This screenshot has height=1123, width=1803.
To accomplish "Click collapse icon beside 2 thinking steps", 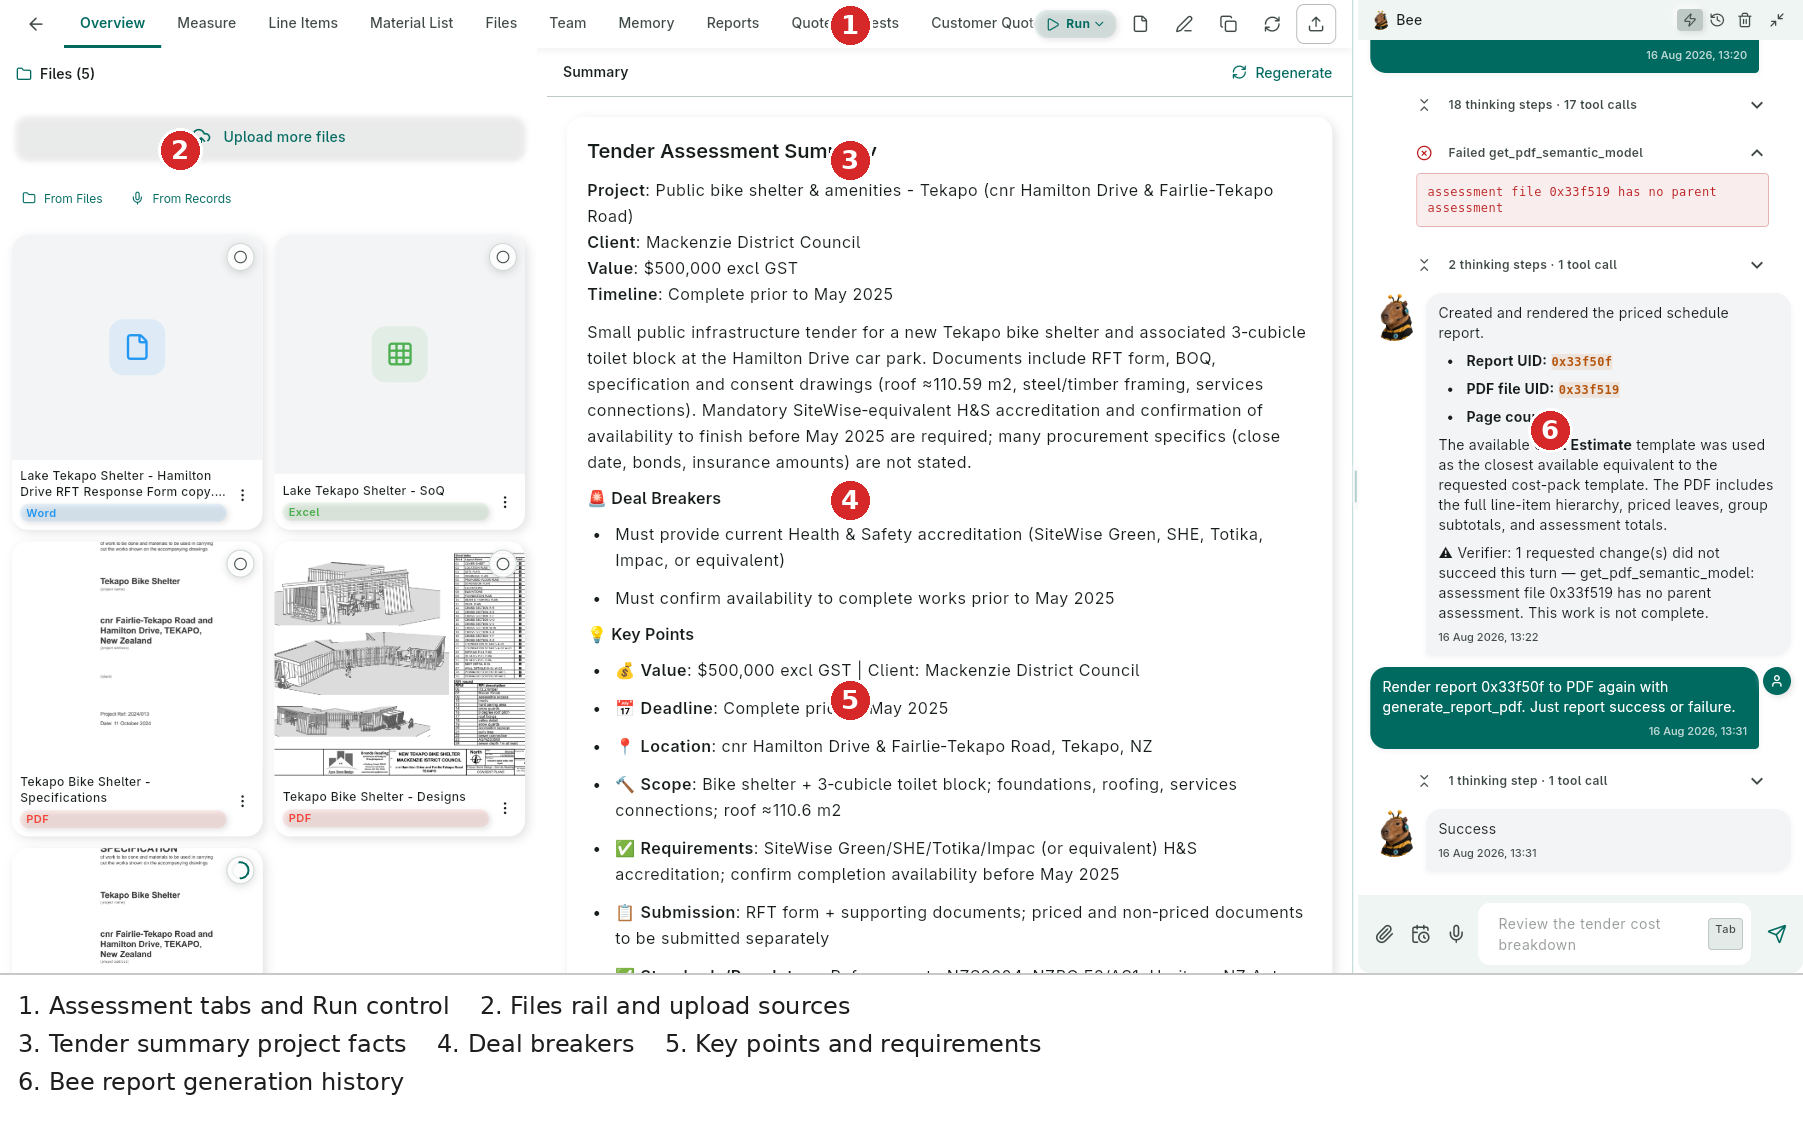I will [x=1424, y=265].
